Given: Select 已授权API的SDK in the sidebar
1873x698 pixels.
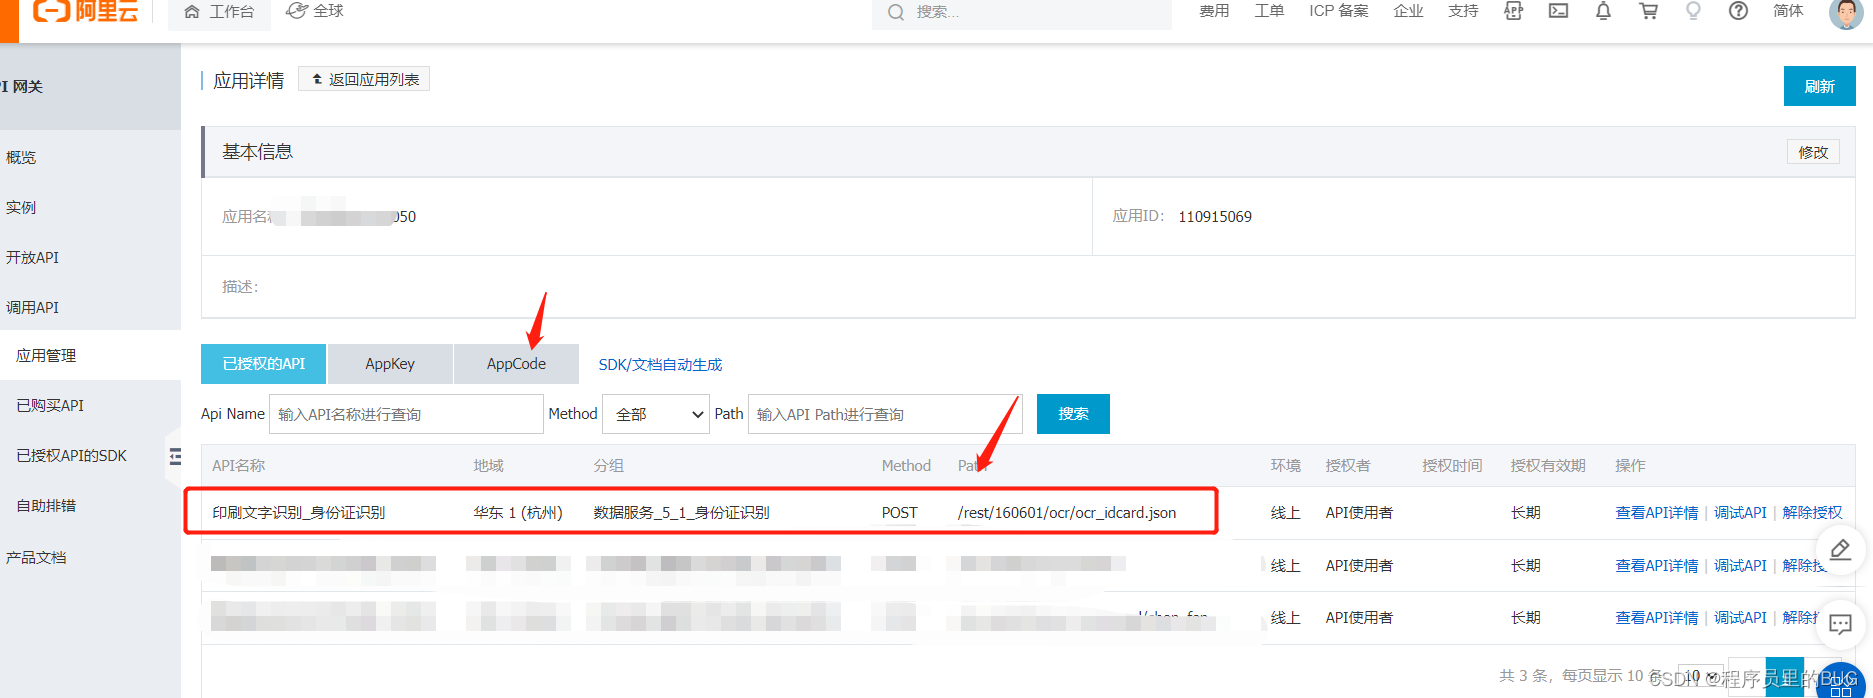Looking at the screenshot, I should click(x=72, y=455).
